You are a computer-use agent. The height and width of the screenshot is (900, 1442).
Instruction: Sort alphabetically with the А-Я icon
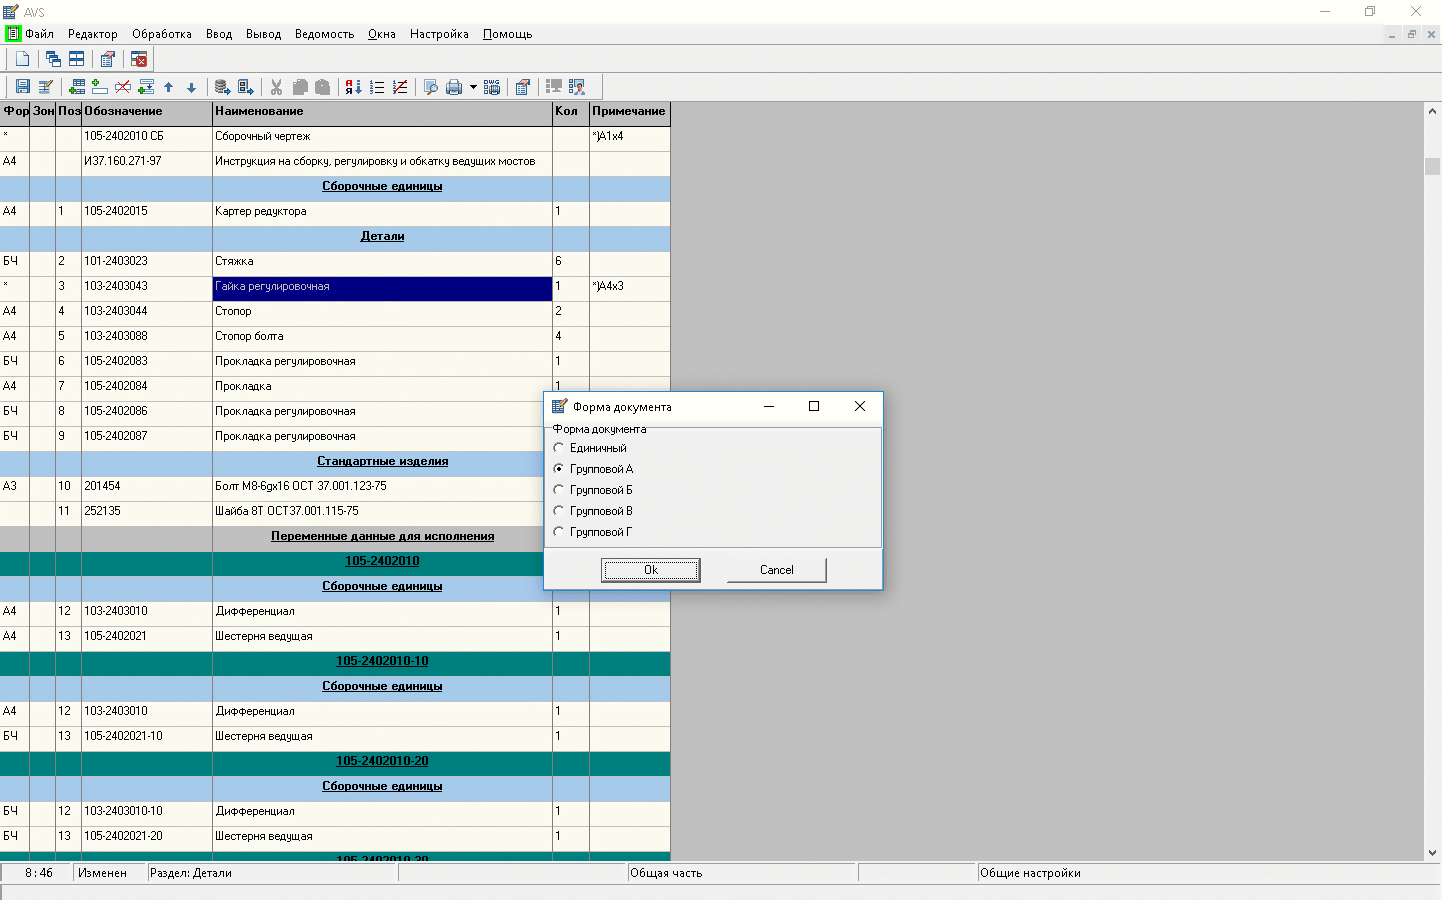(353, 87)
